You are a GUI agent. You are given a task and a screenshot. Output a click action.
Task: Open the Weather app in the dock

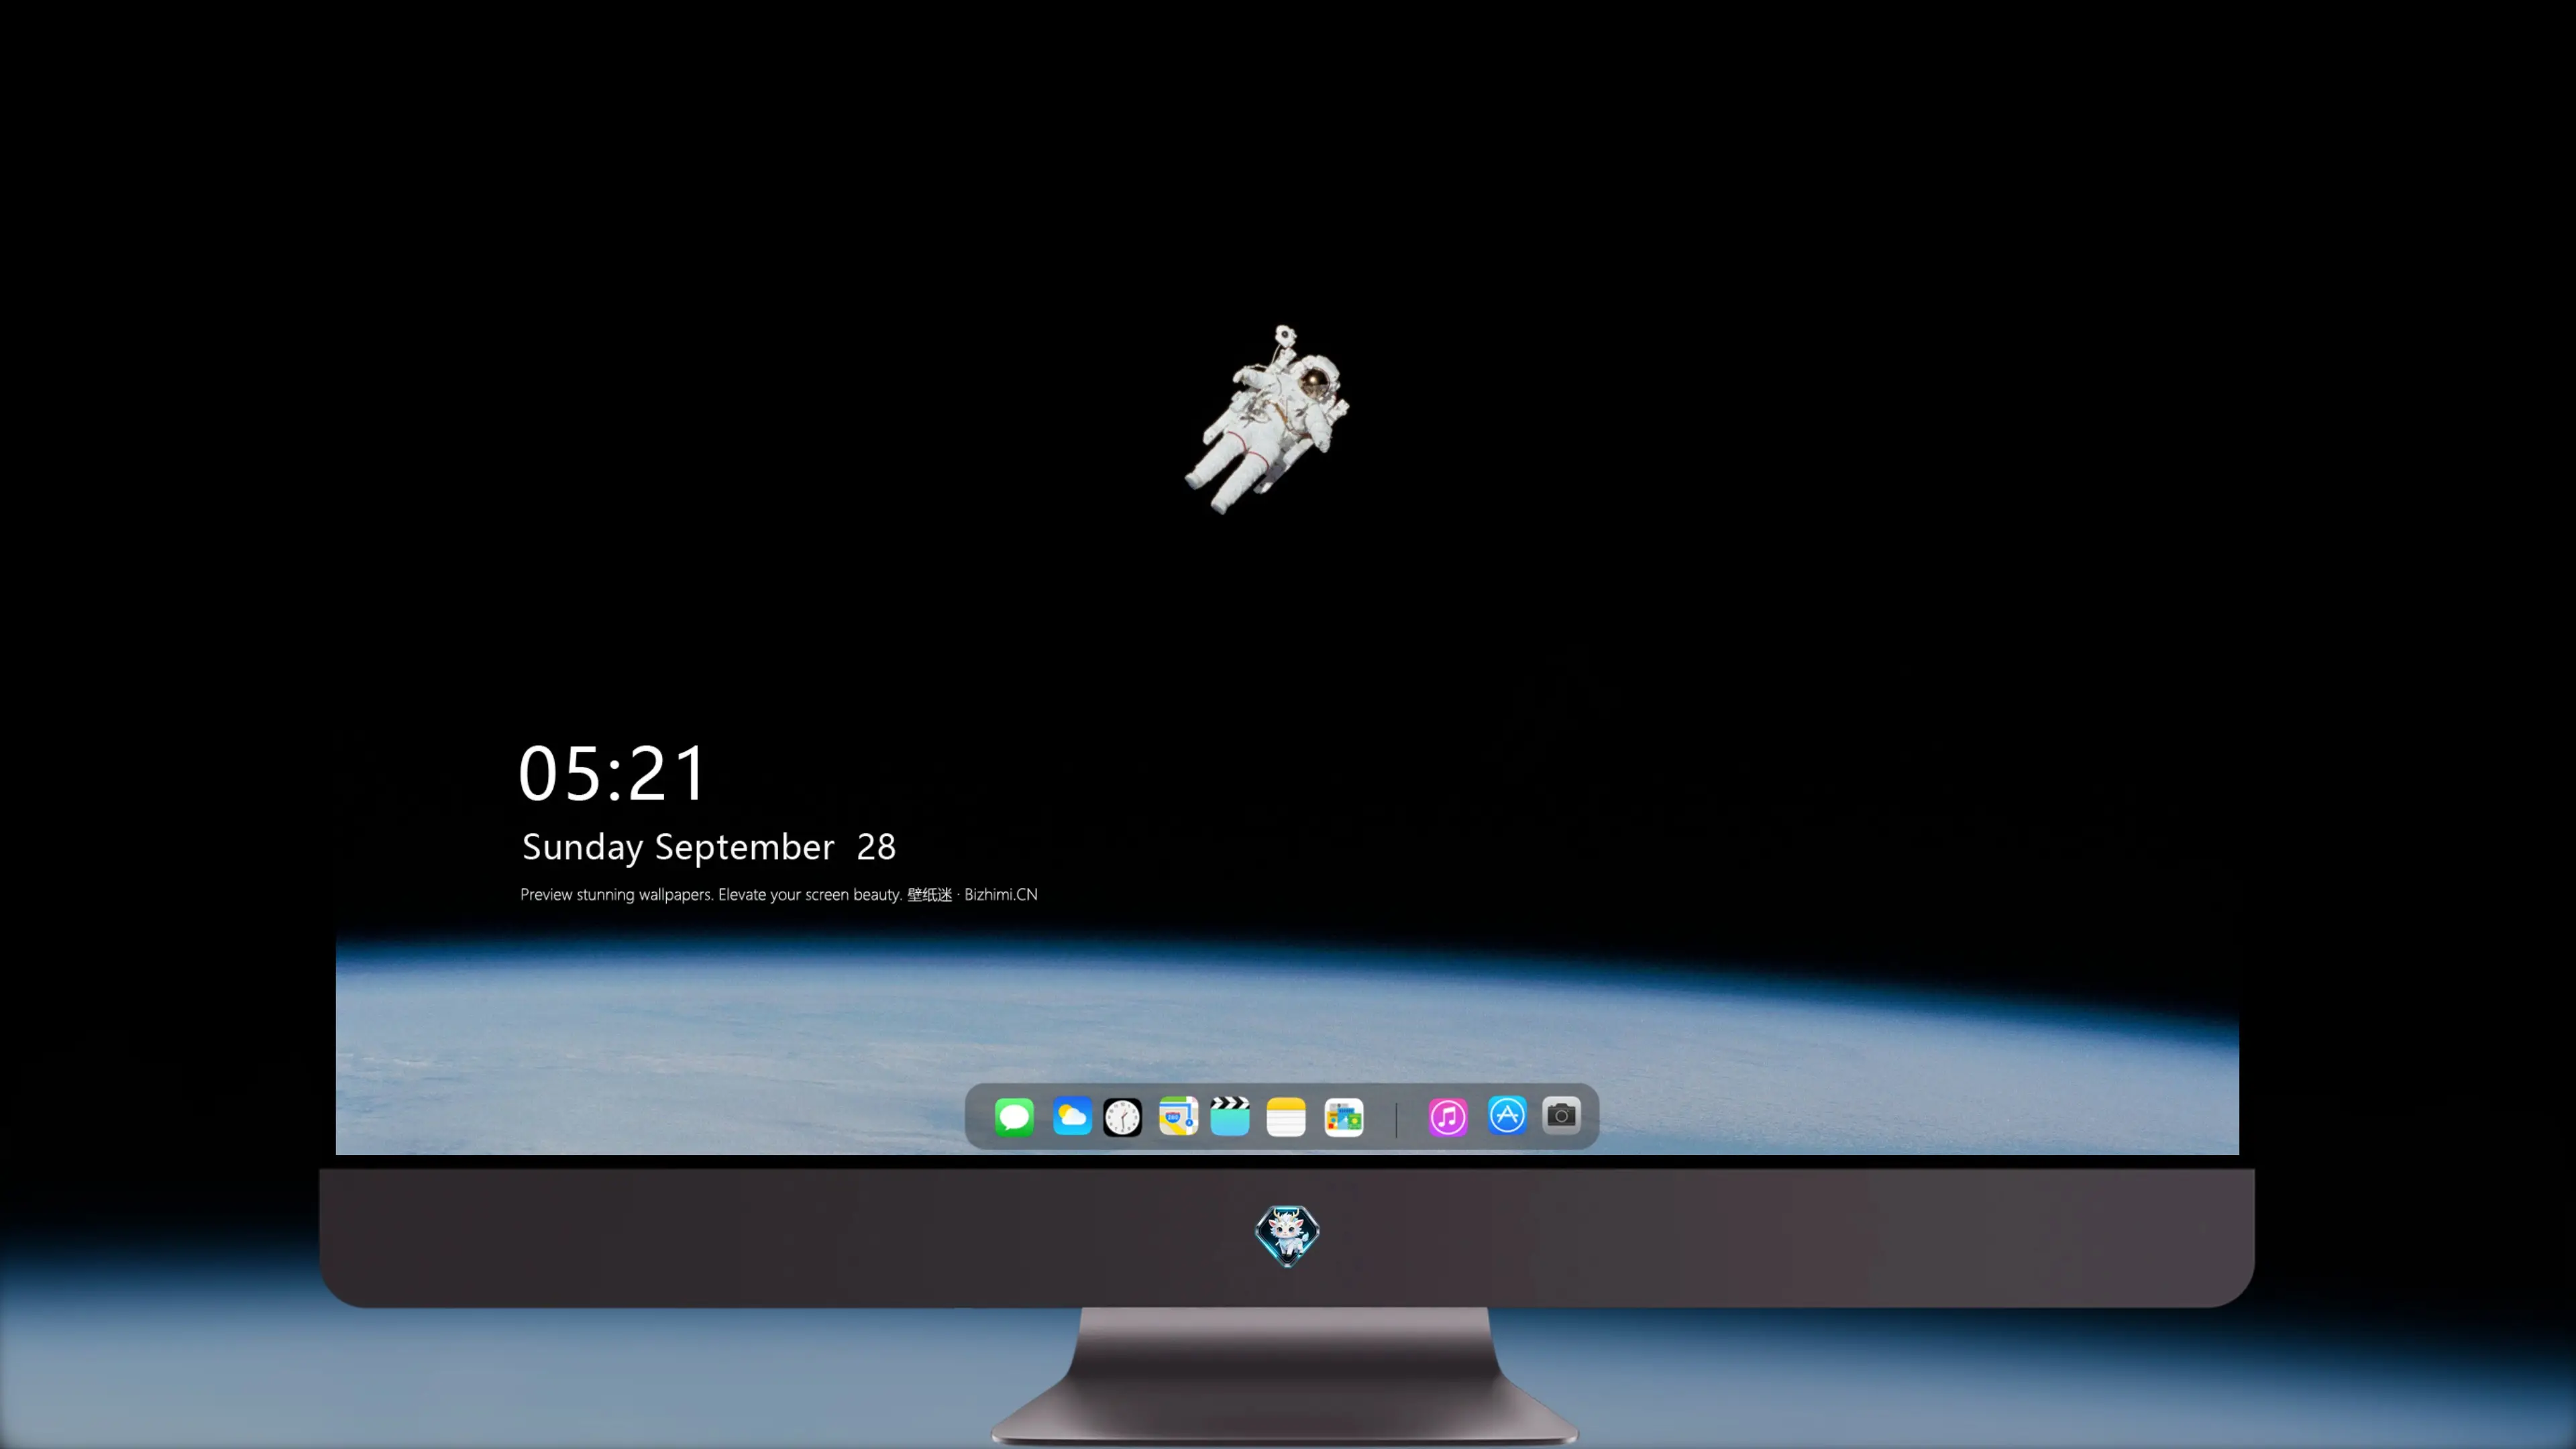pyautogui.click(x=1072, y=1116)
